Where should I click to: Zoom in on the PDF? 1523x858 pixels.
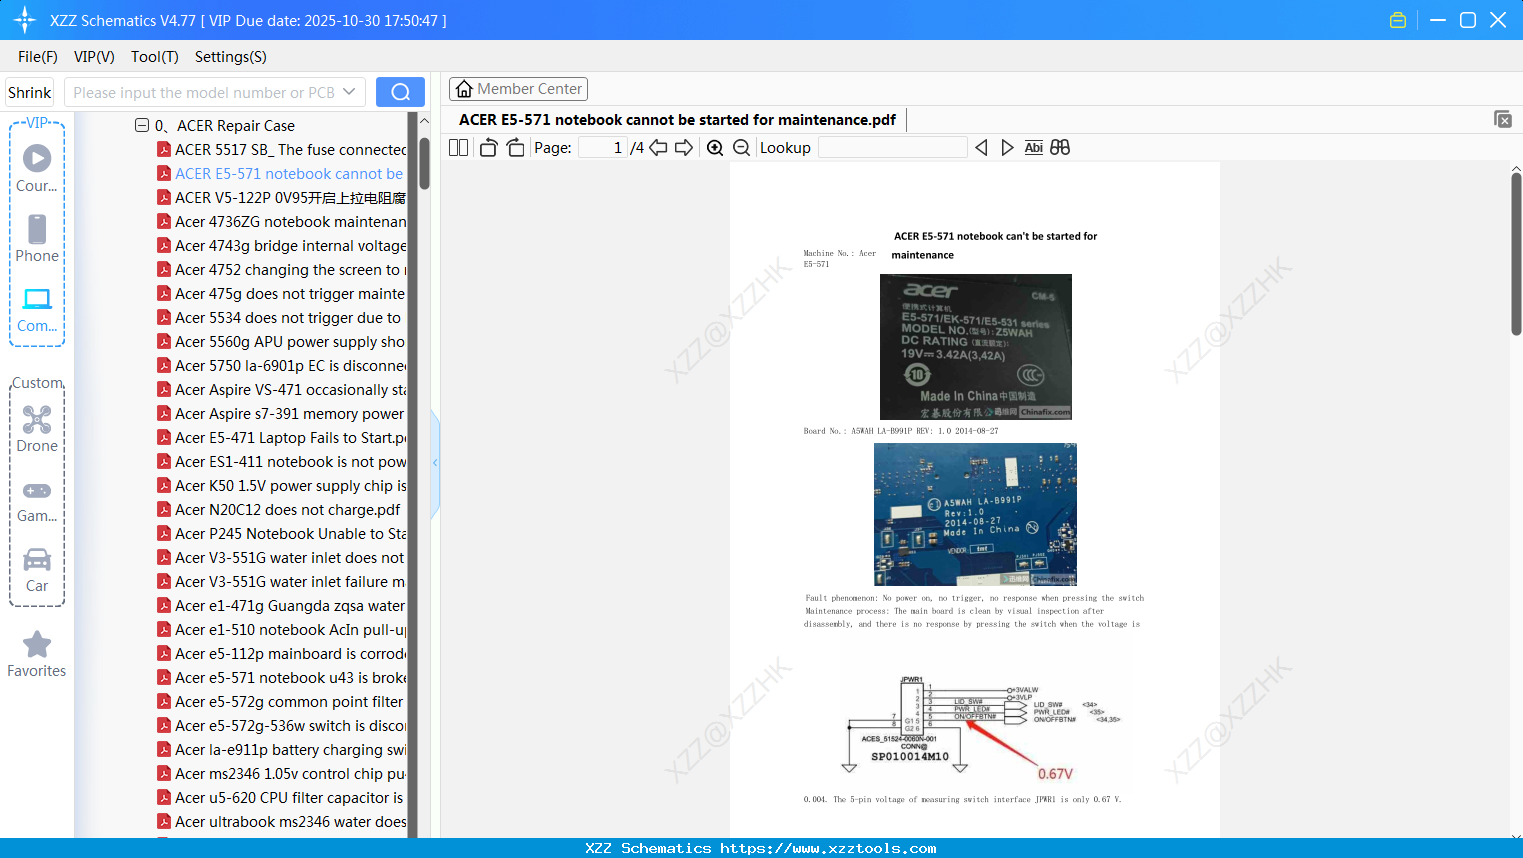tap(715, 148)
